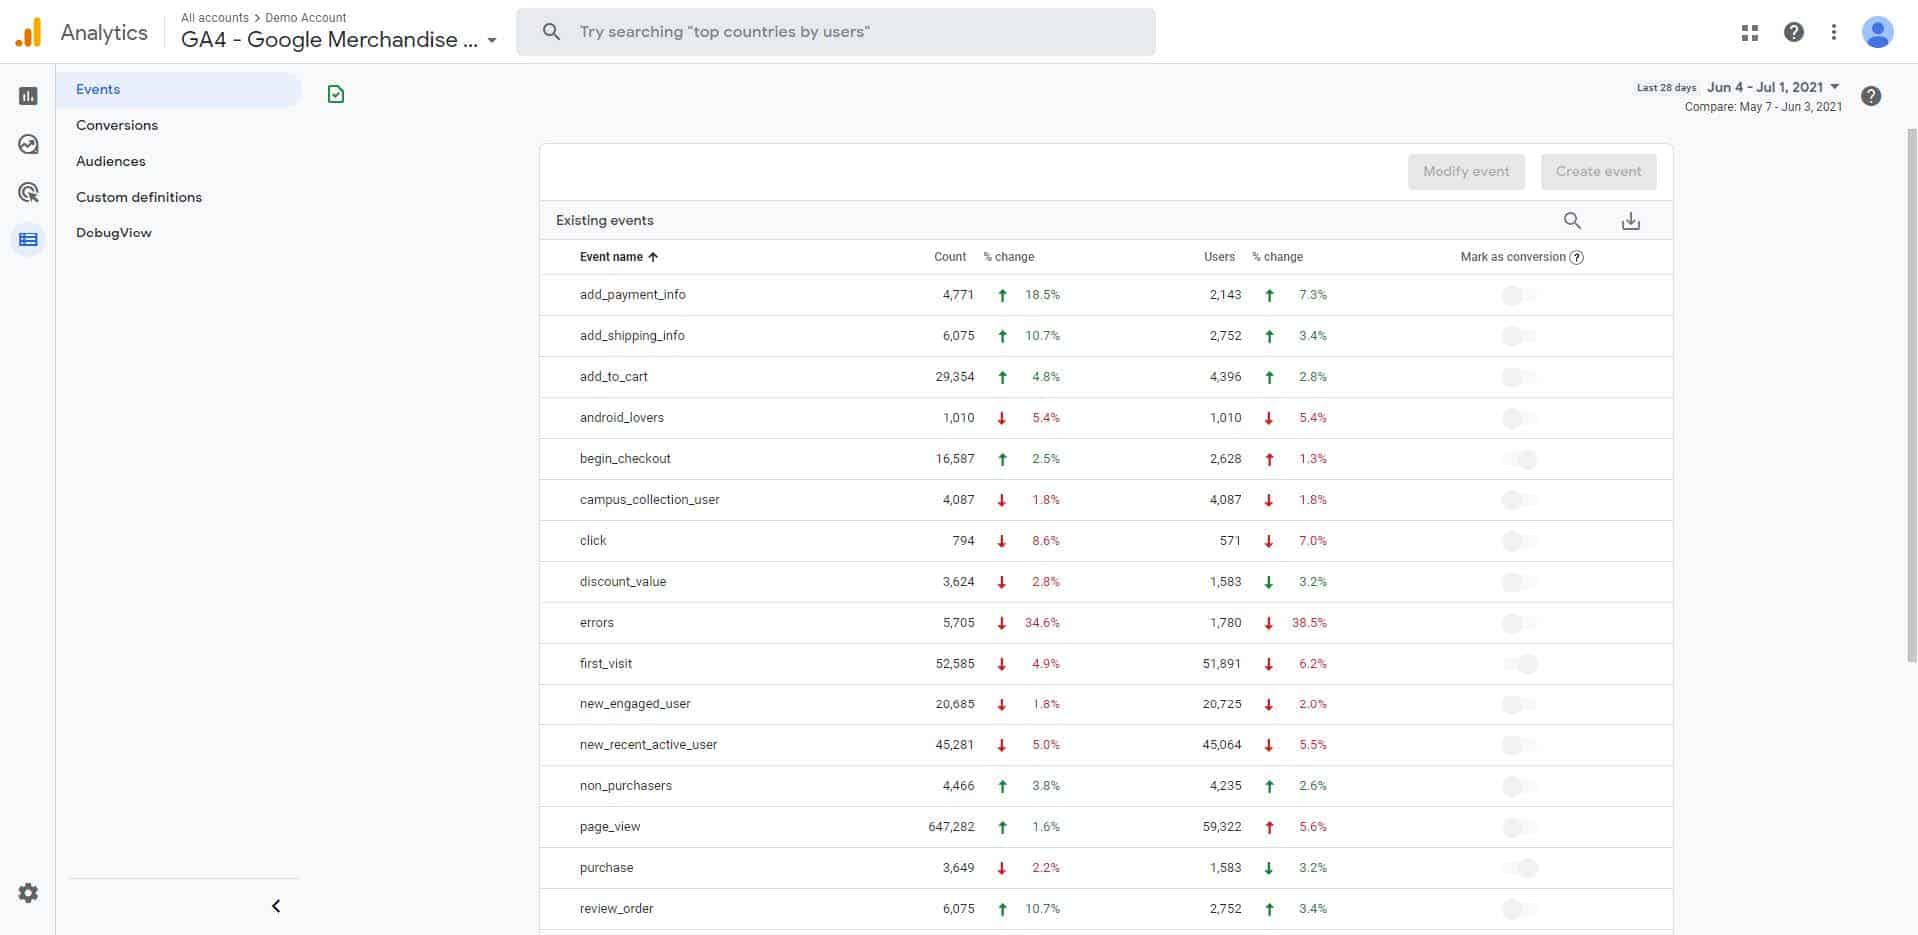Screen dimensions: 1918x935
Task: Select Events in the side menu
Action: 179,90
